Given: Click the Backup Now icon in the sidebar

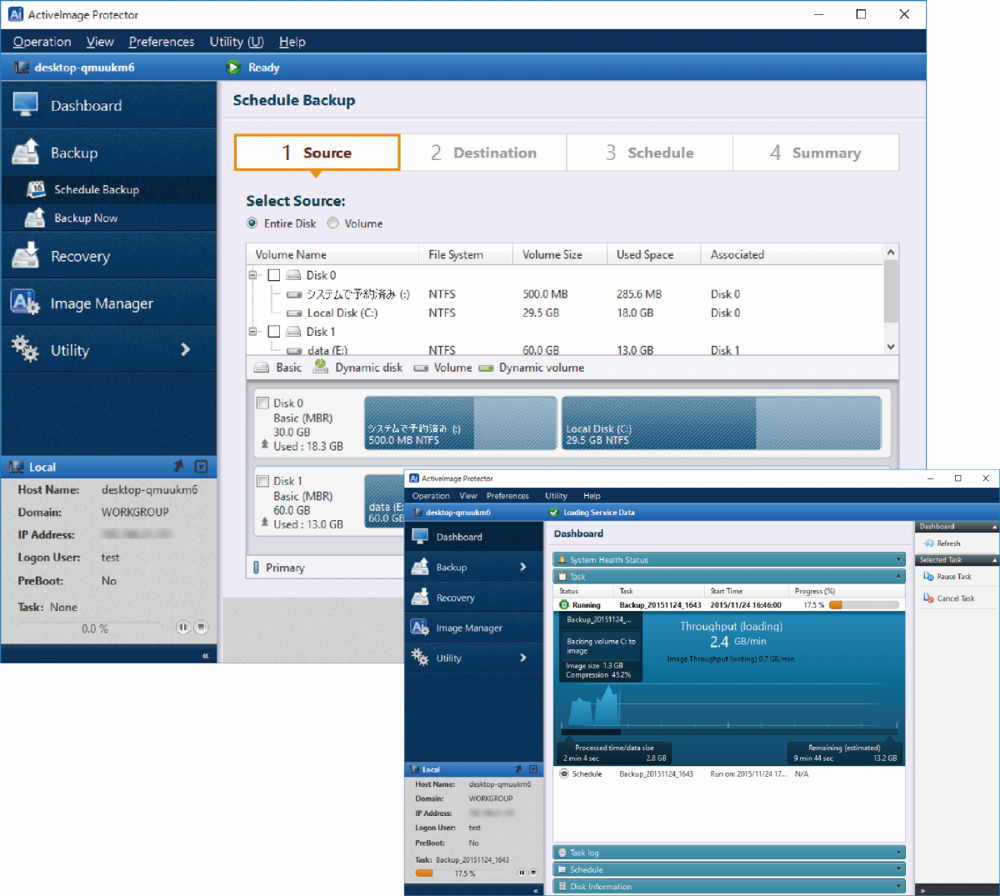Looking at the screenshot, I should (35, 217).
